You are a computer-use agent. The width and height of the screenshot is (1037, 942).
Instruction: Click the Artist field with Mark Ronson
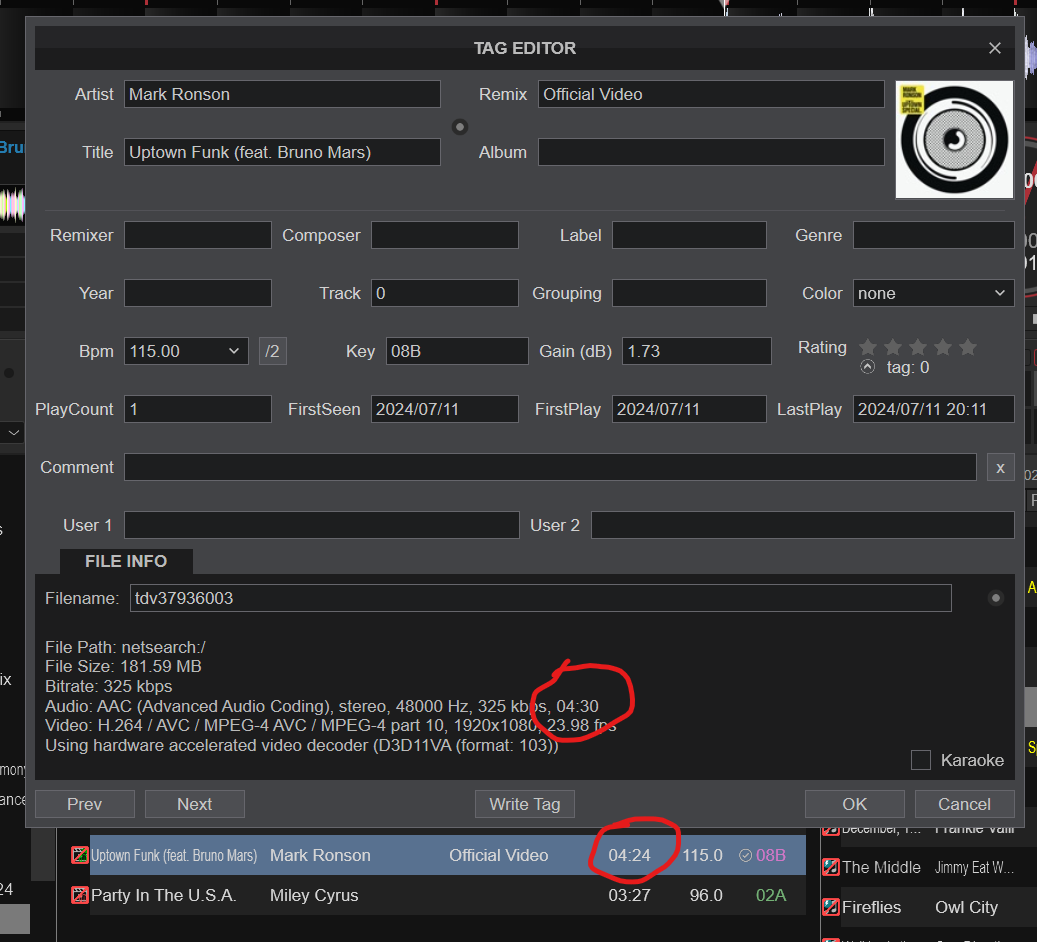282,94
